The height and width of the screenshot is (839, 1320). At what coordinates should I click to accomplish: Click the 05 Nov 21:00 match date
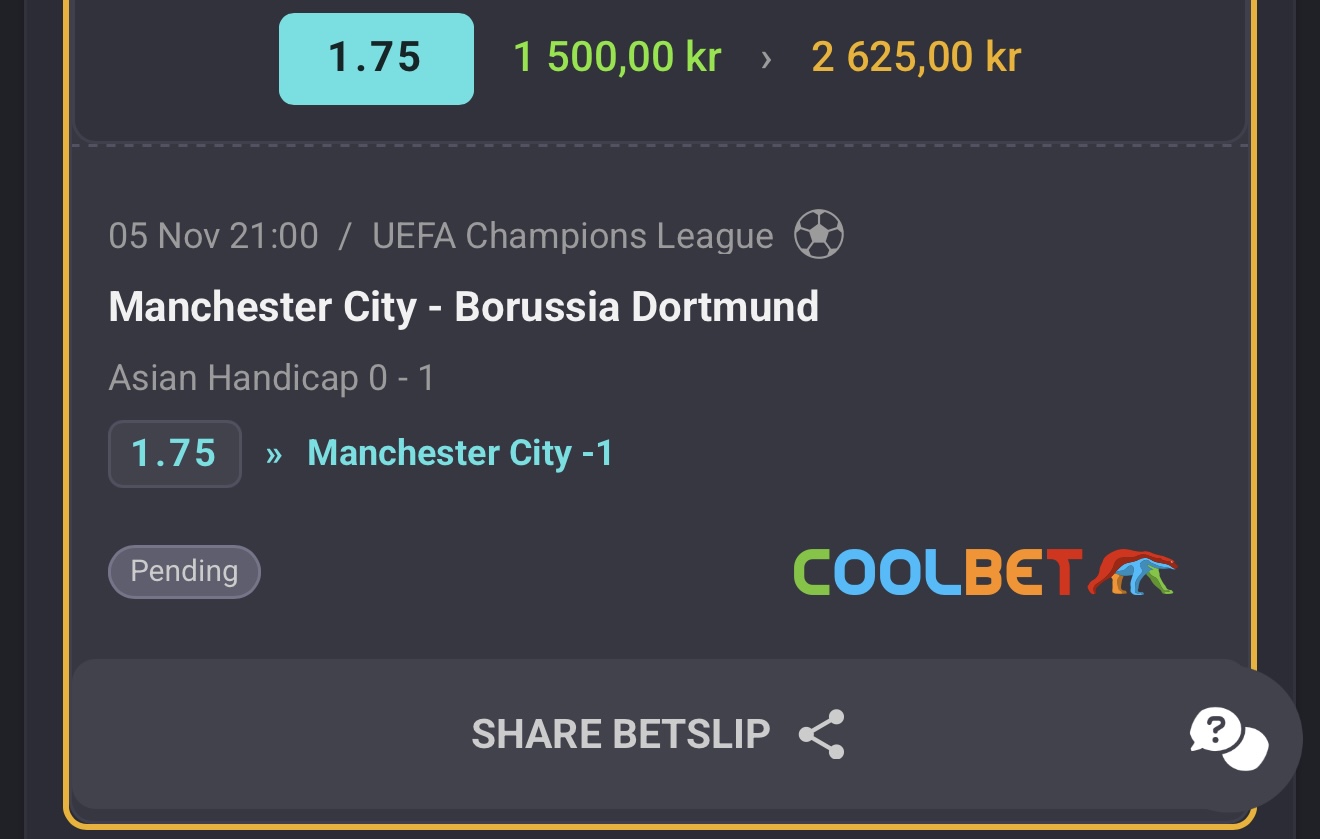(x=214, y=236)
